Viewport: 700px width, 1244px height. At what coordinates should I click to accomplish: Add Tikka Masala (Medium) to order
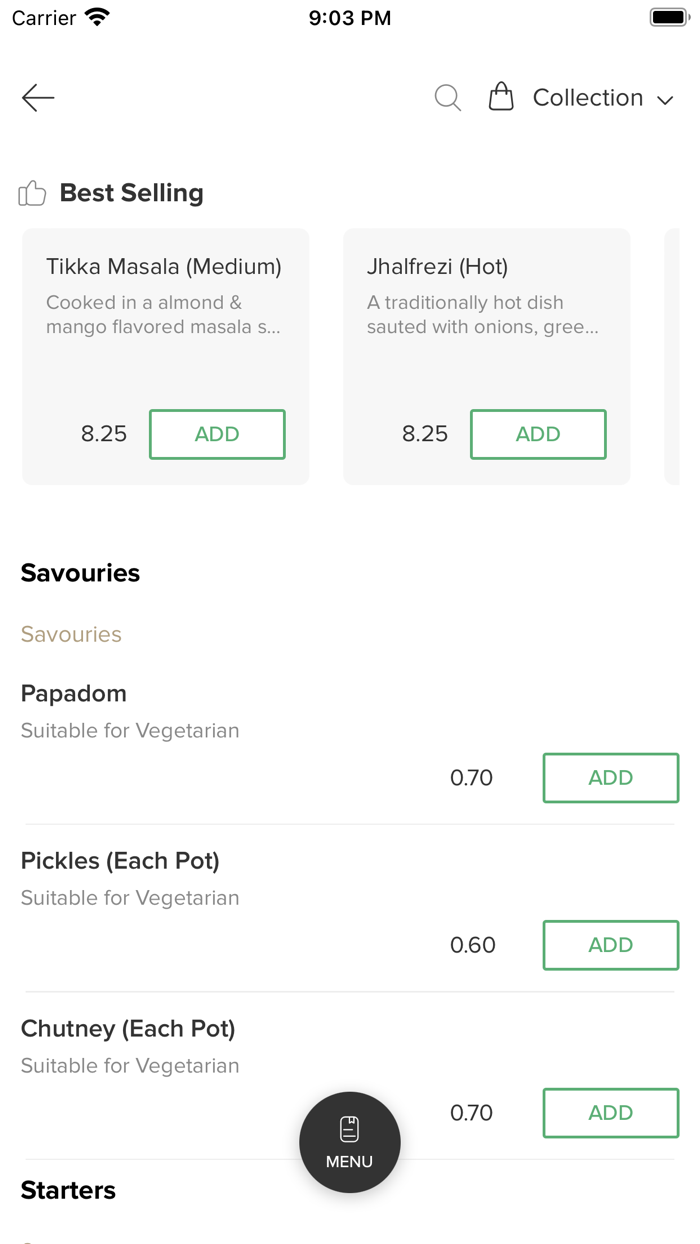(x=217, y=434)
